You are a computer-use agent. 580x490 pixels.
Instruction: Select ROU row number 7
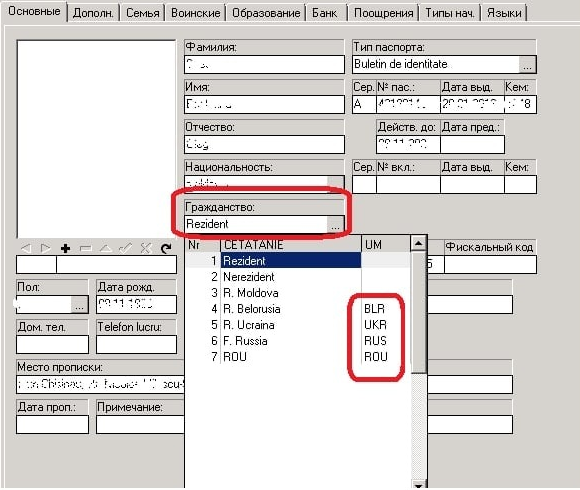(x=298, y=356)
